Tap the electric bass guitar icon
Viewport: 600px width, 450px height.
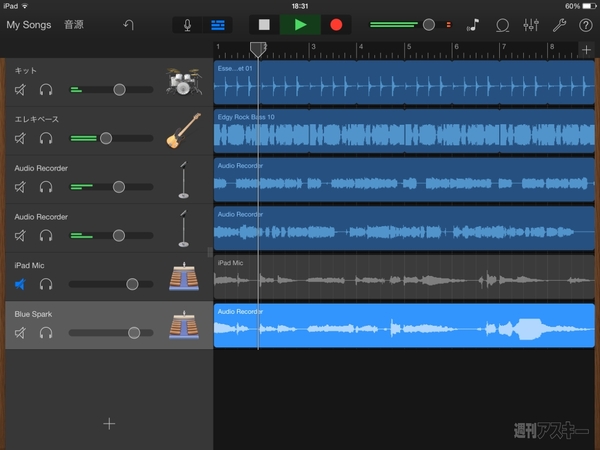pyautogui.click(x=183, y=130)
